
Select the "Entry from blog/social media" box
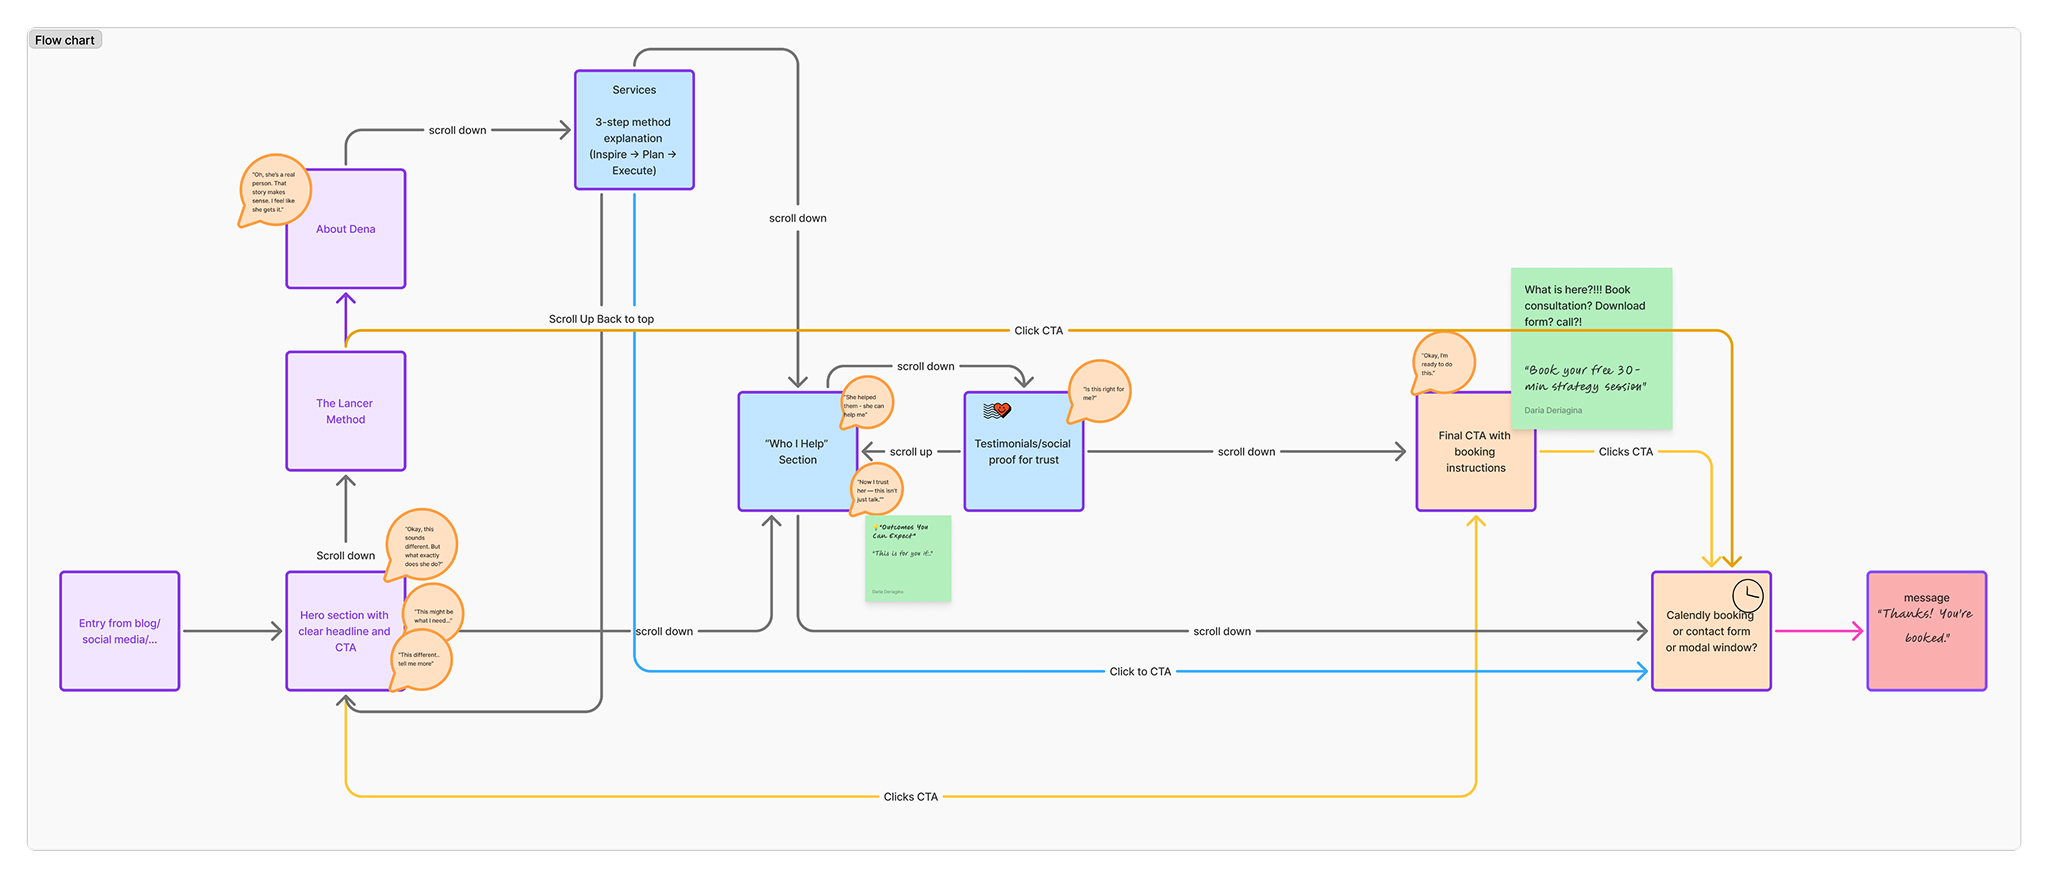pos(120,631)
